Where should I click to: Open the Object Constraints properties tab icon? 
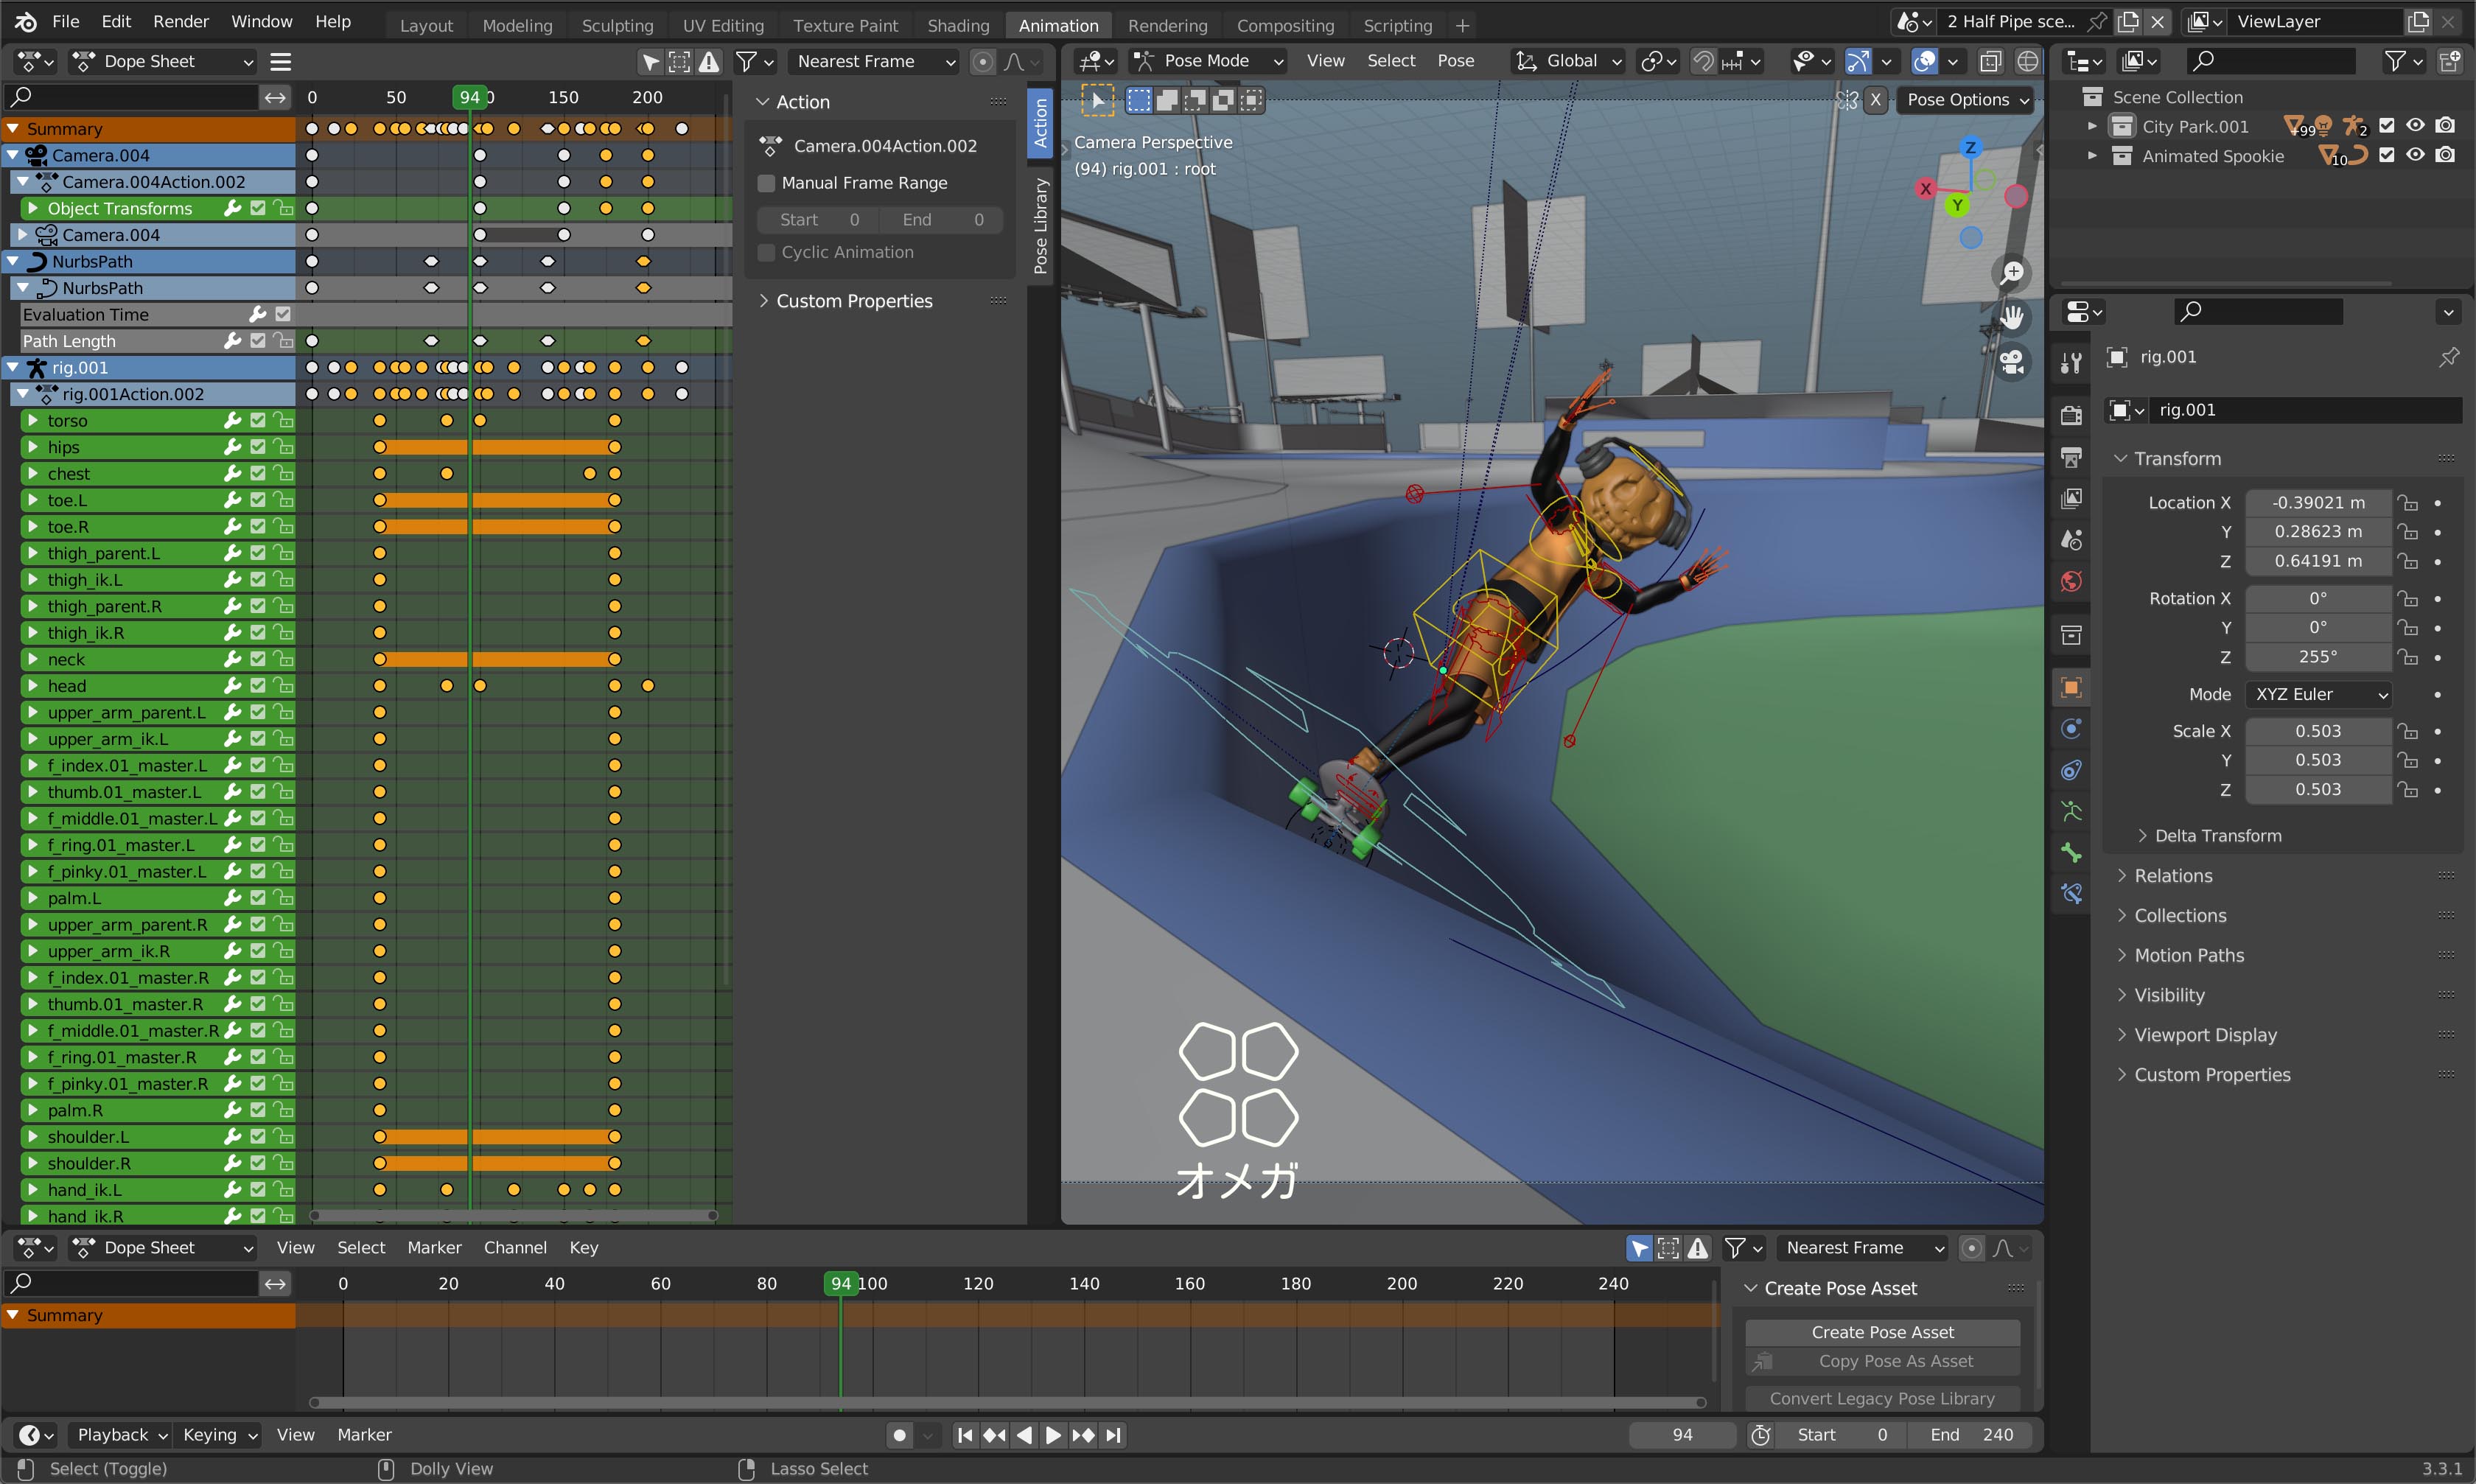(2071, 770)
